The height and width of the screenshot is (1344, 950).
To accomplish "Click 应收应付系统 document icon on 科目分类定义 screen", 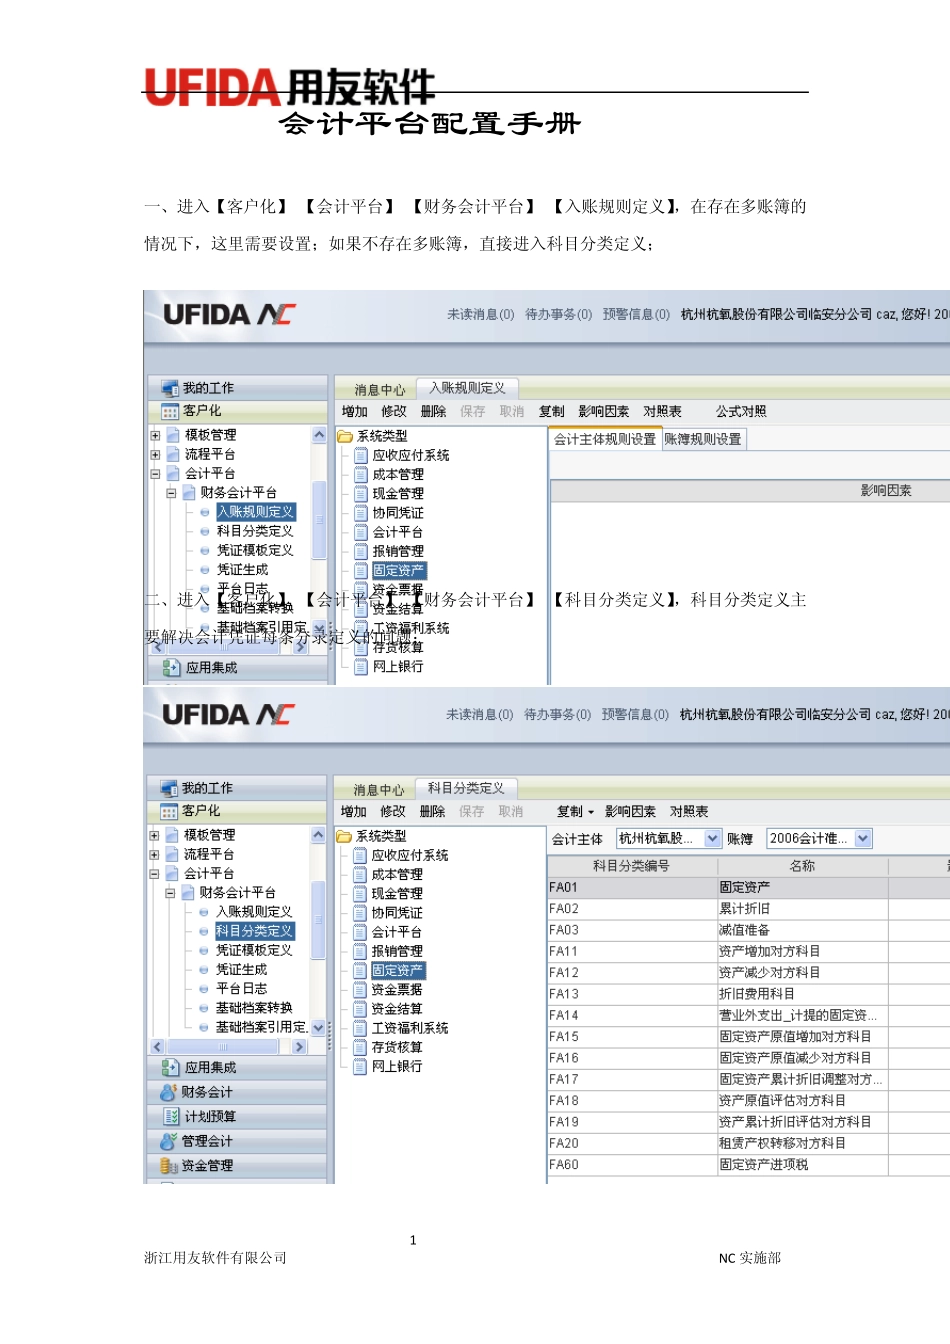I will [361, 855].
